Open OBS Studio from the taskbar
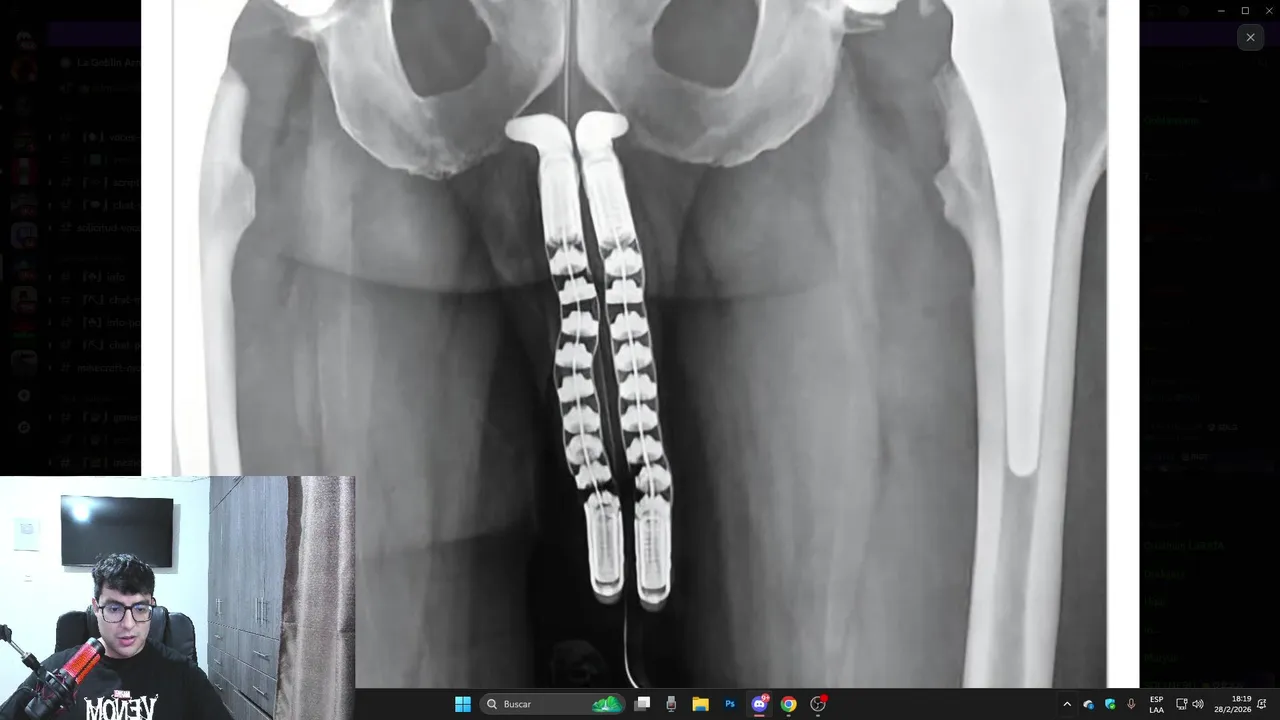The height and width of the screenshot is (720, 1280). click(818, 704)
